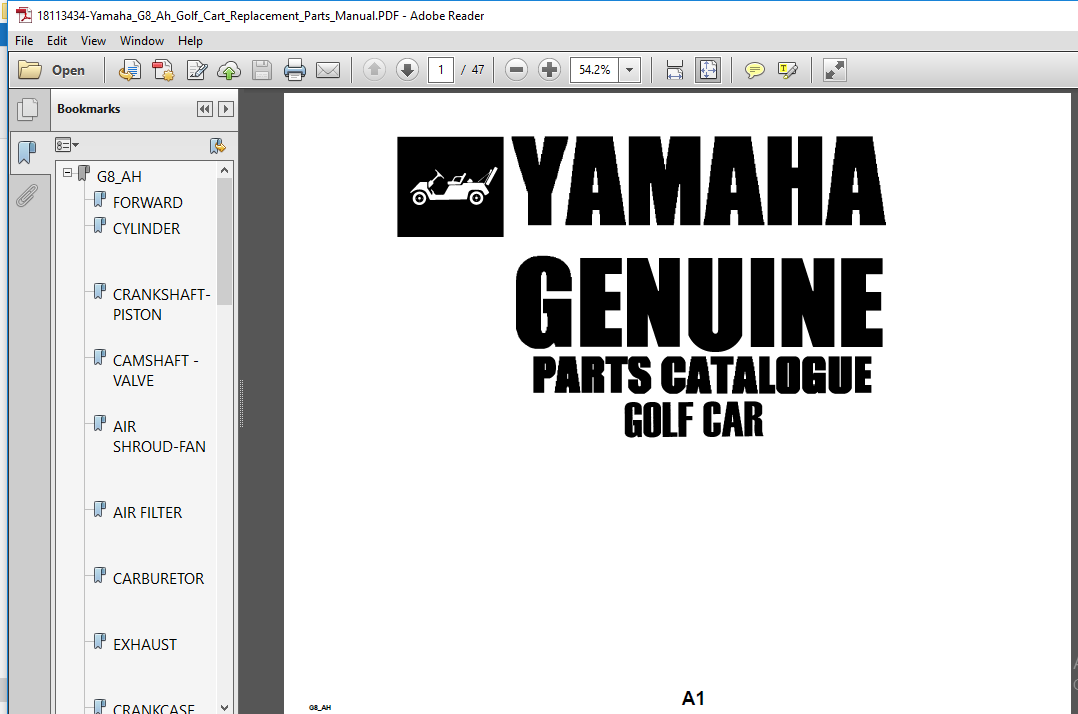Collapse the bookmarks pane double-arrow
This screenshot has width=1078, height=714.
205,109
